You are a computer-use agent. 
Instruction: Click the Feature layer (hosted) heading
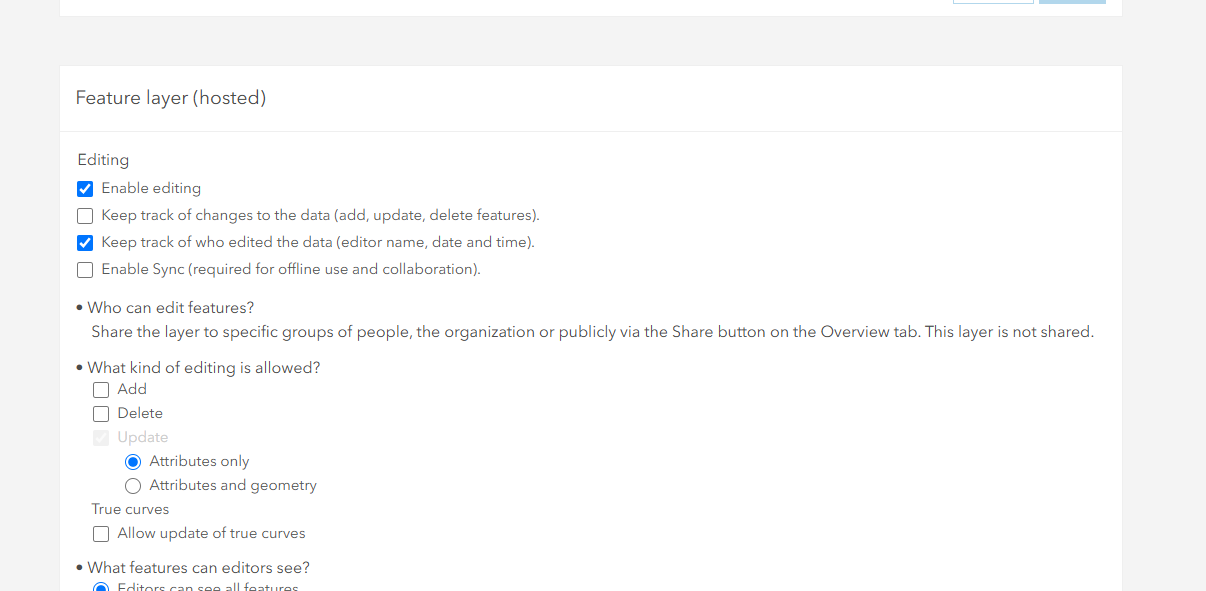pyautogui.click(x=170, y=98)
